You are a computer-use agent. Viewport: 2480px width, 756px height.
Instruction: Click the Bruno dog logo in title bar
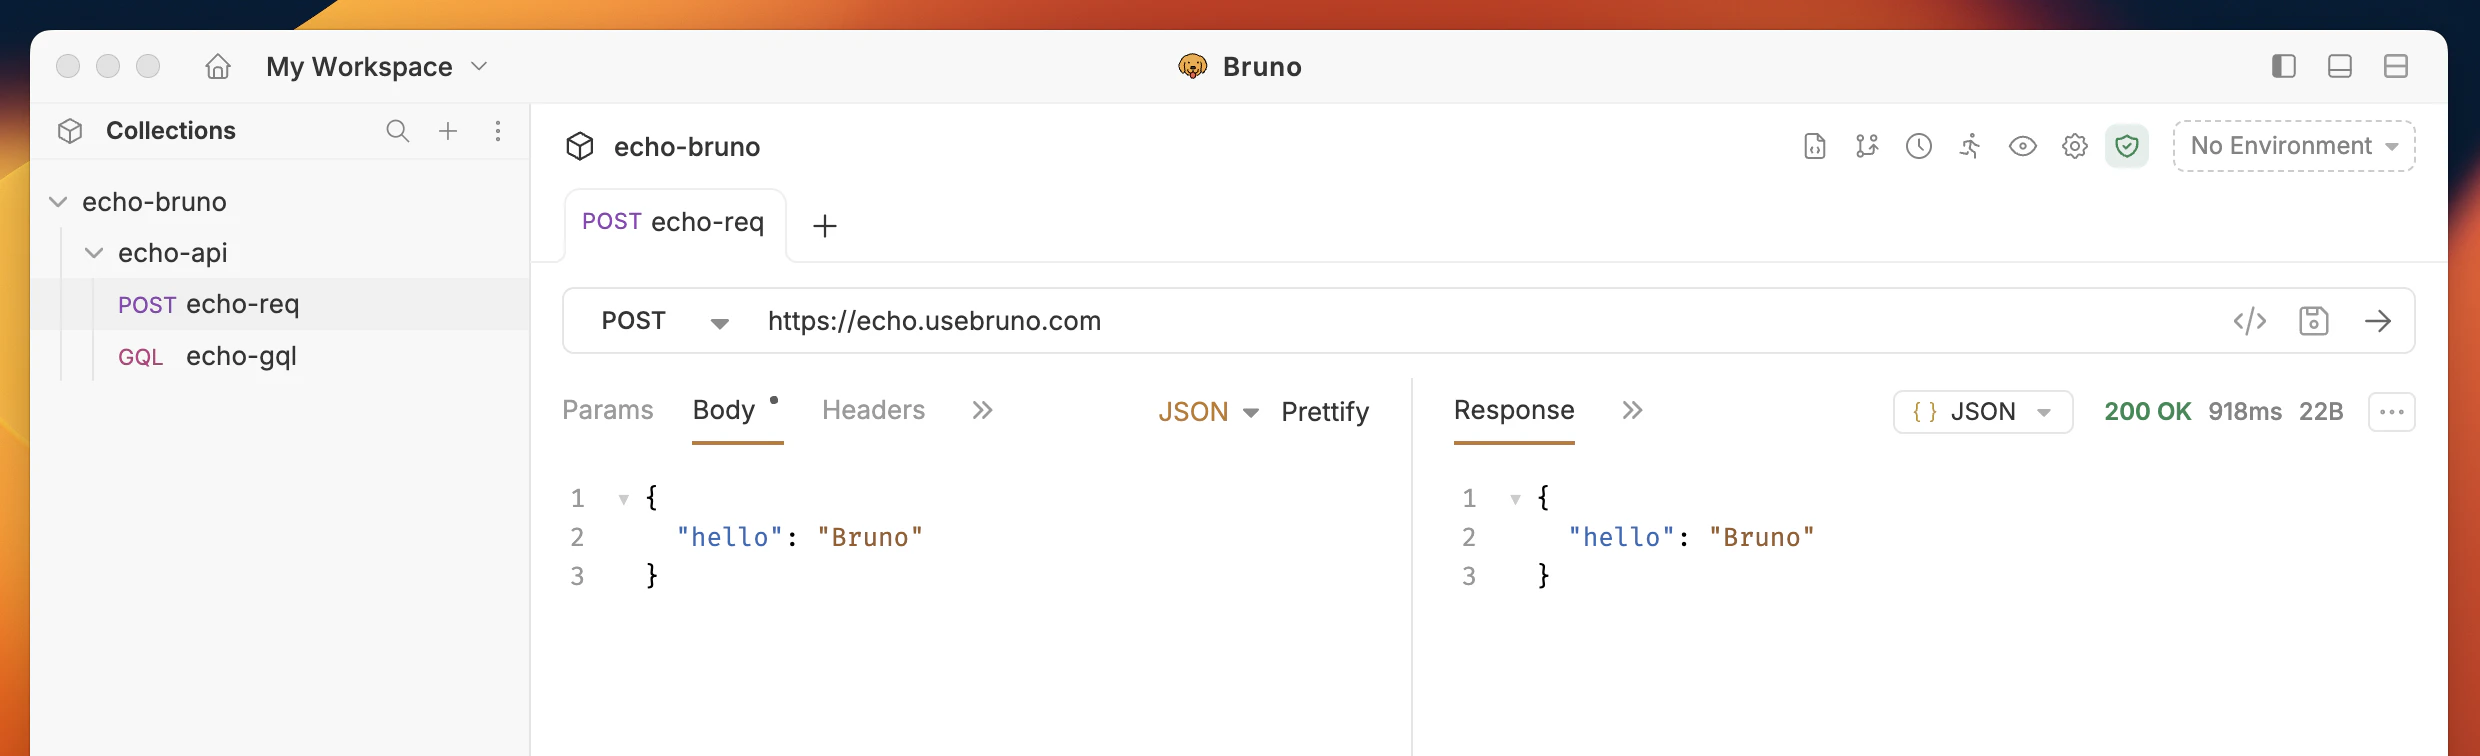(1192, 67)
